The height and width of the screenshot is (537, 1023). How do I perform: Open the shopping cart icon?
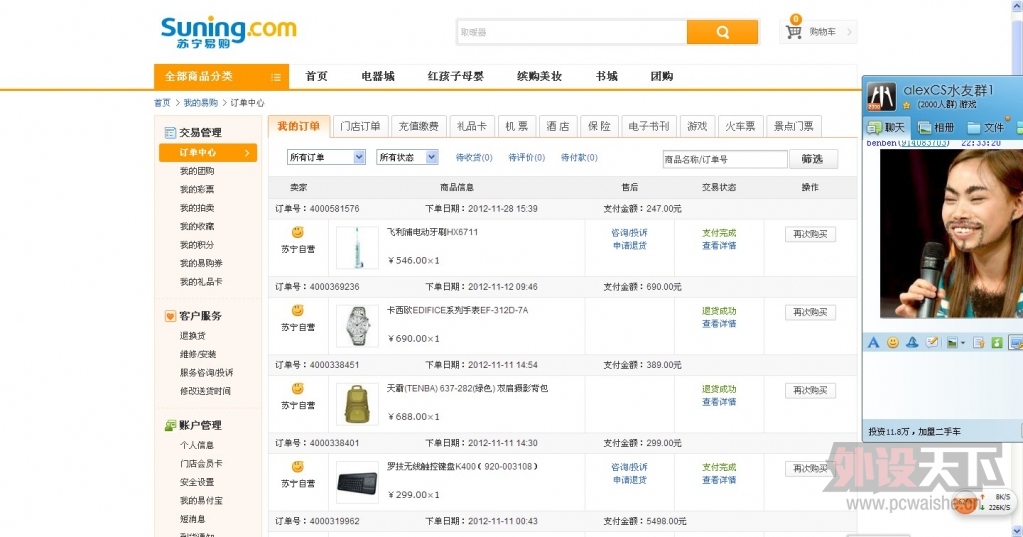[x=793, y=31]
